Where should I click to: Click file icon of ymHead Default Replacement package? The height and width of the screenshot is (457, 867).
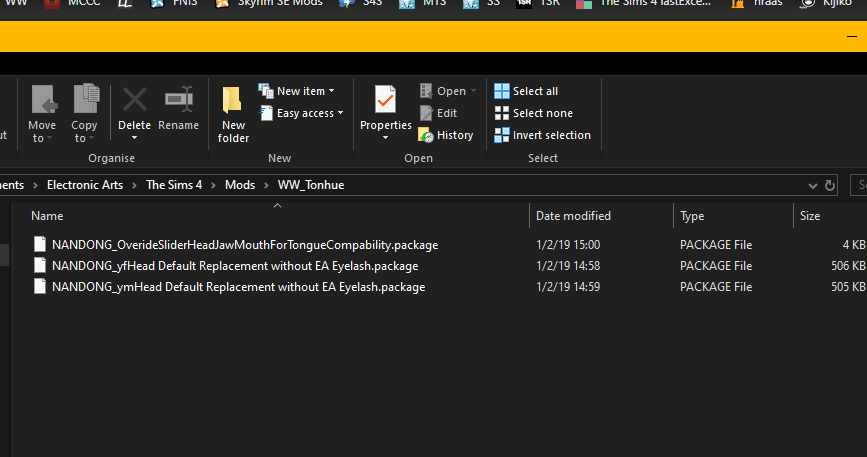click(40, 286)
